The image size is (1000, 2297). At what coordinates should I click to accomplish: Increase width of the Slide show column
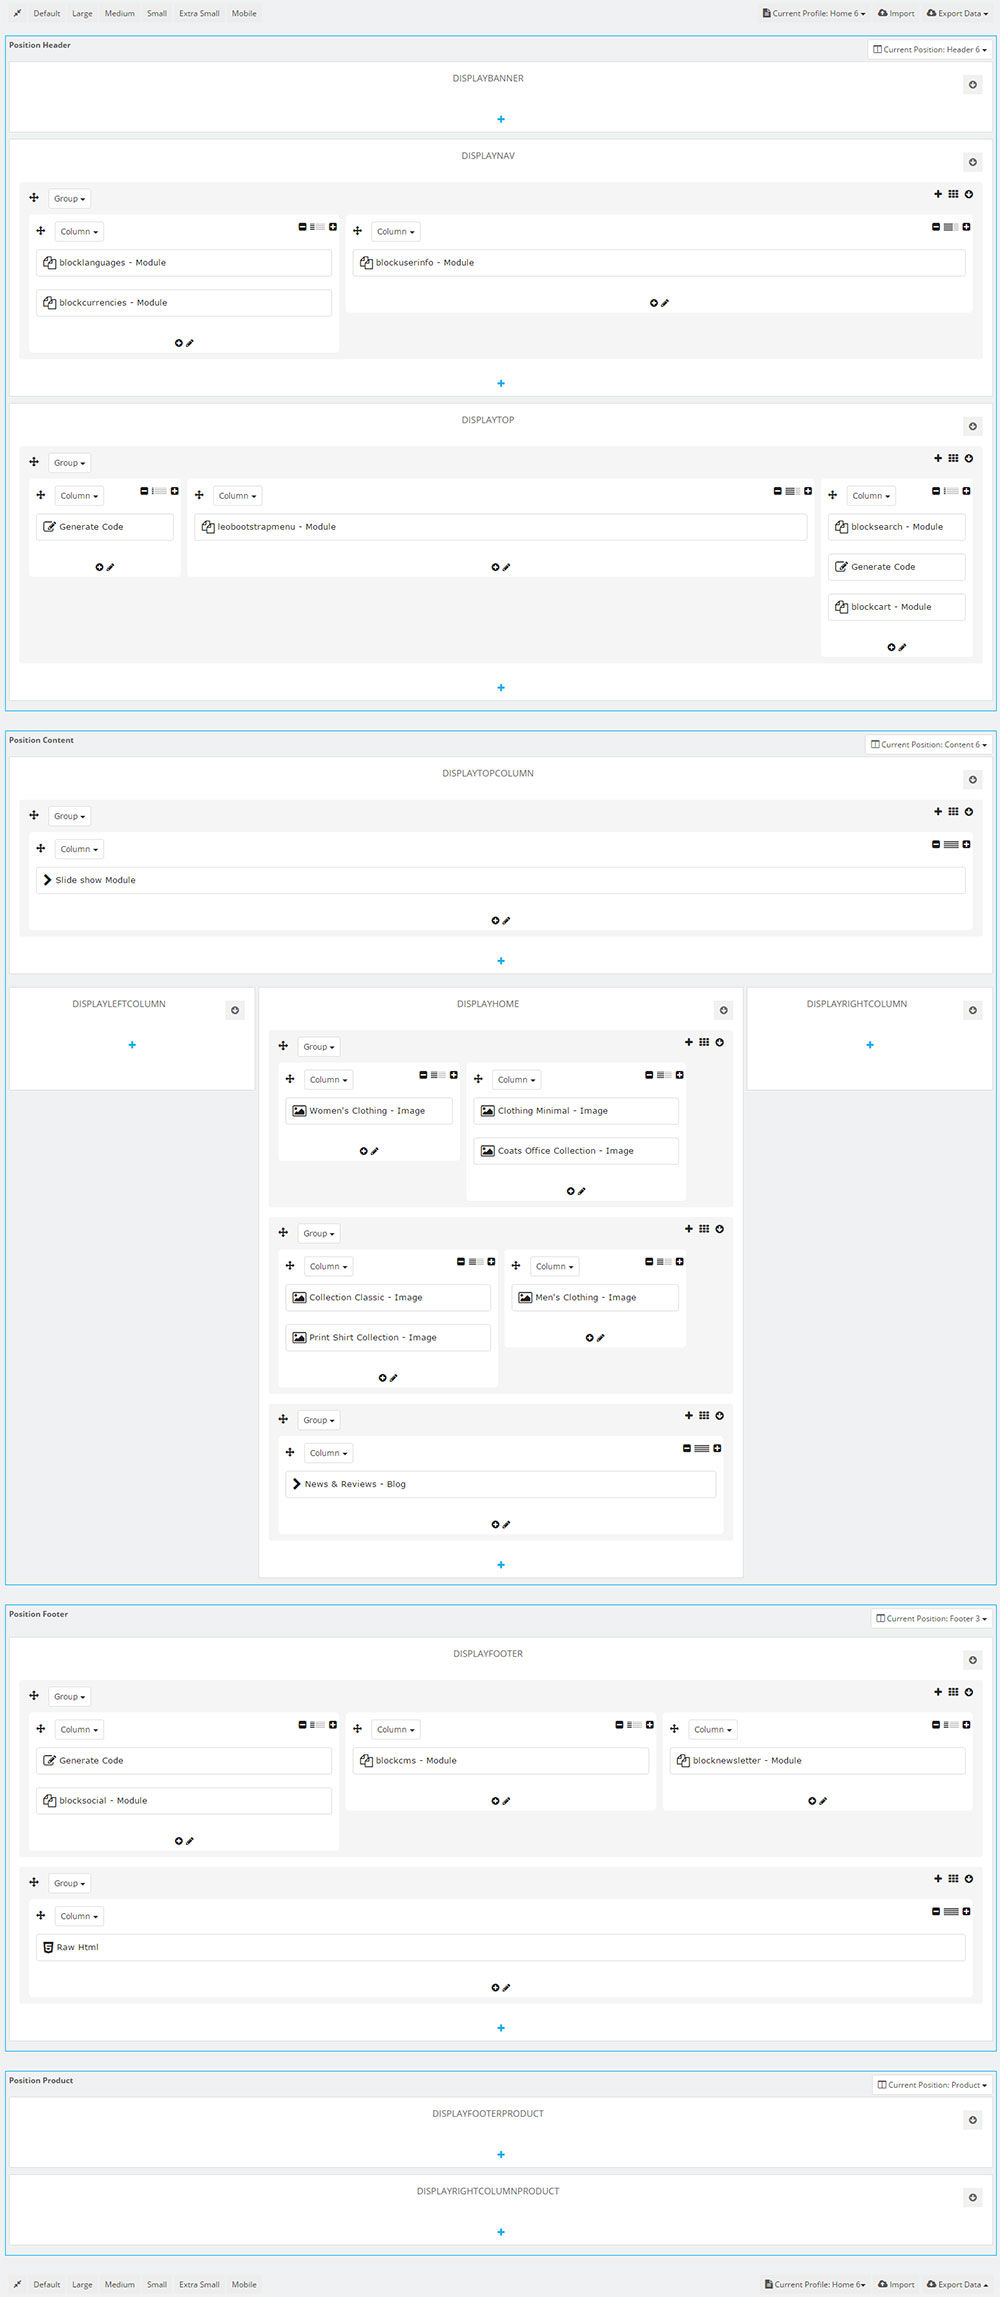pyautogui.click(x=966, y=845)
